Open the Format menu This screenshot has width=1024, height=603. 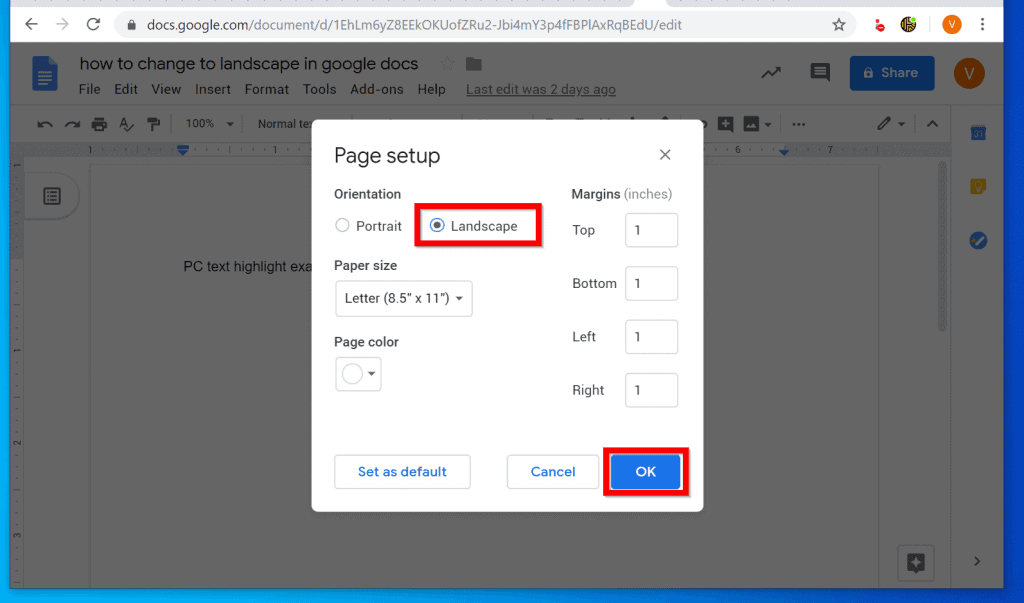[x=266, y=90]
